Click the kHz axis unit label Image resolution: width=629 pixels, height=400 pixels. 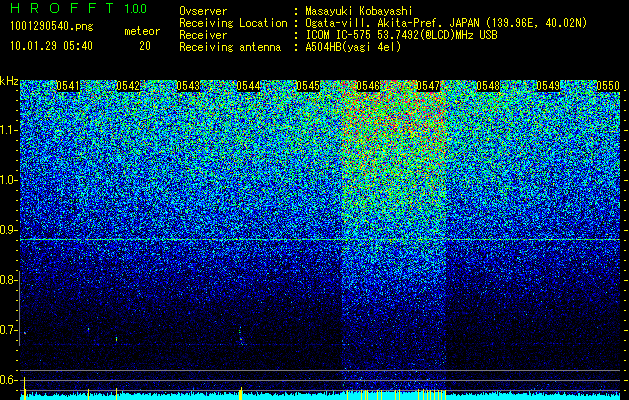[x=9, y=81]
